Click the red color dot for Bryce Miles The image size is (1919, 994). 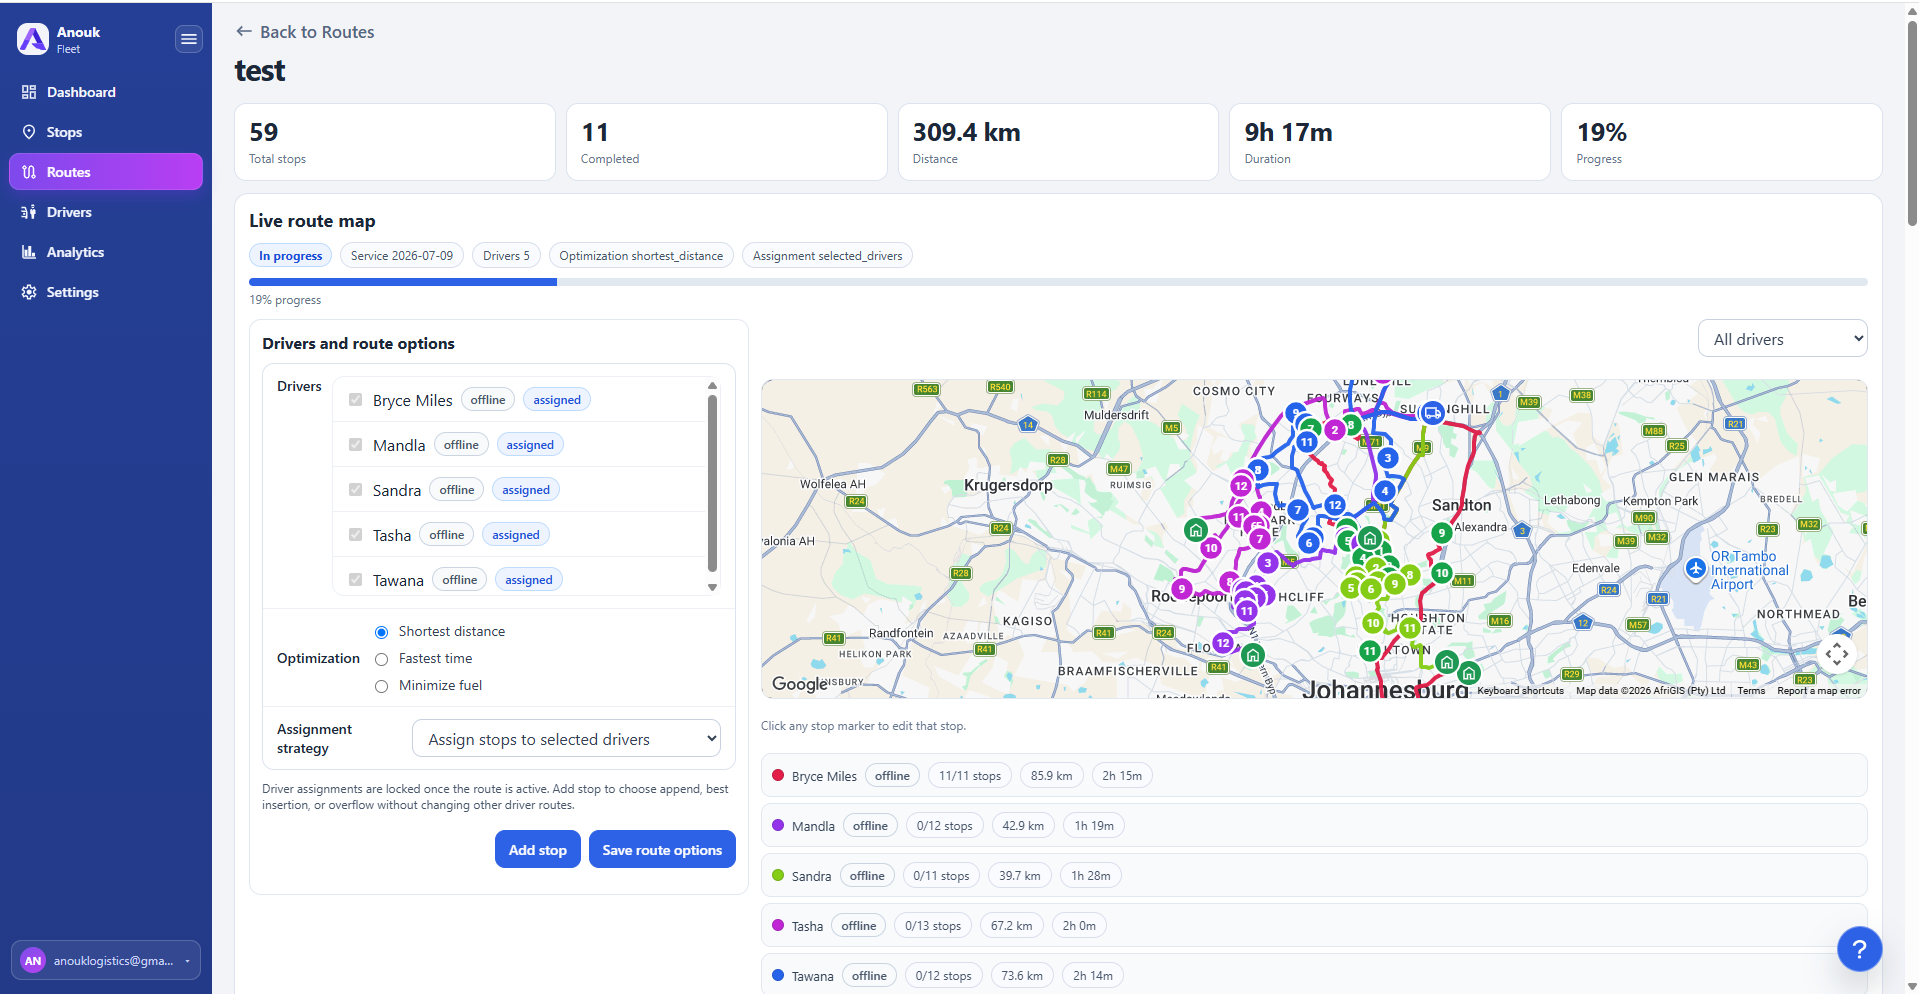(778, 775)
